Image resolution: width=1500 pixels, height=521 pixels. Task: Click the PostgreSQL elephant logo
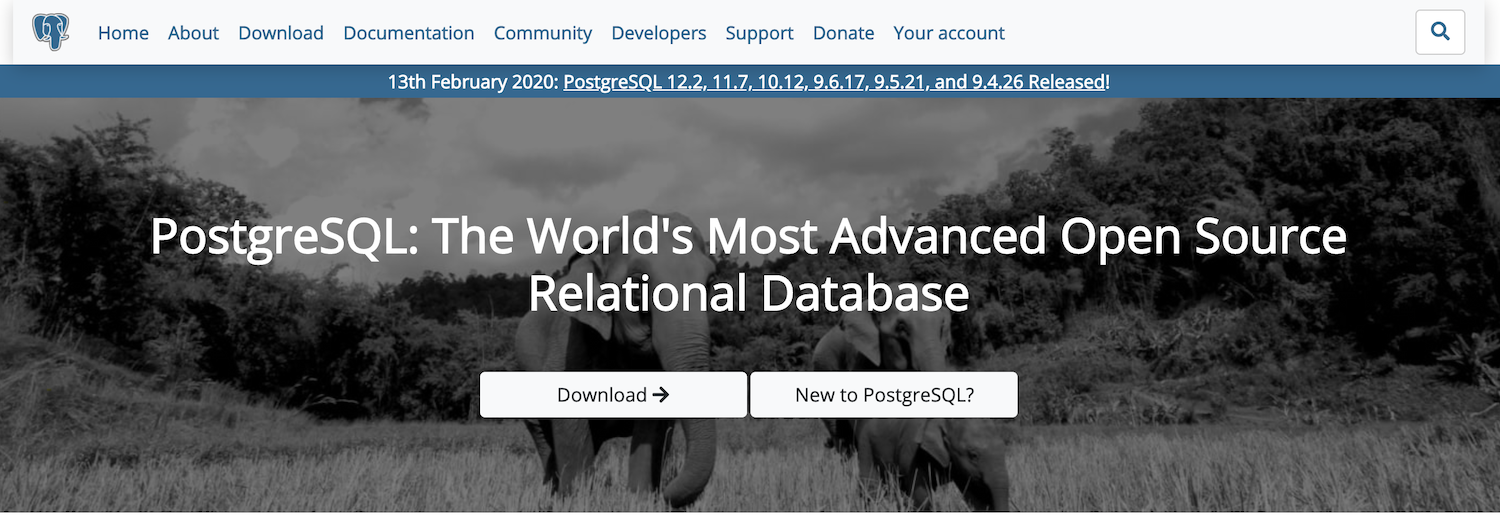50,32
